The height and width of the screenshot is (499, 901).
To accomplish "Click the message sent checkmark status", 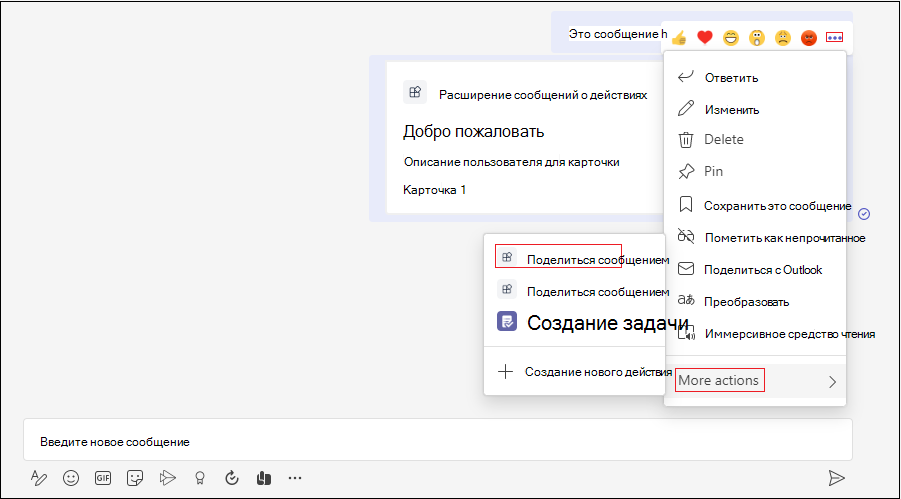I will pyautogui.click(x=864, y=214).
